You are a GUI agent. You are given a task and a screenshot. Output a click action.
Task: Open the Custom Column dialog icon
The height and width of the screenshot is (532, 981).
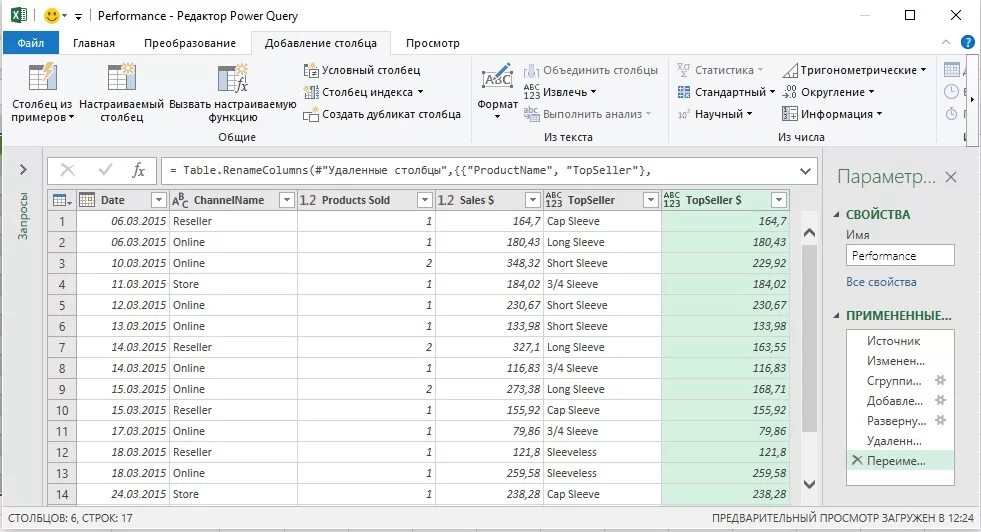(x=121, y=78)
